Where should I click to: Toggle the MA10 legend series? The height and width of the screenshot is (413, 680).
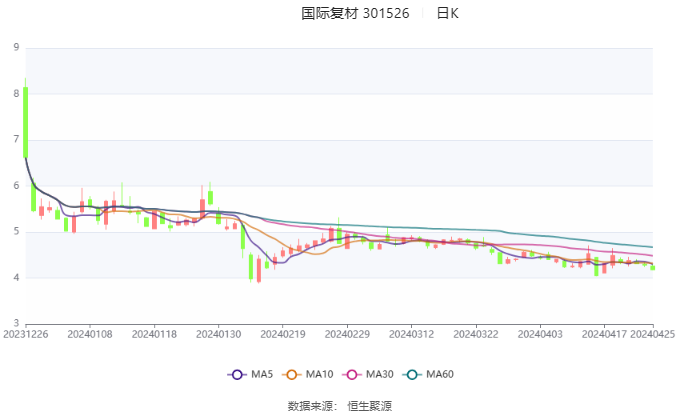(308, 374)
